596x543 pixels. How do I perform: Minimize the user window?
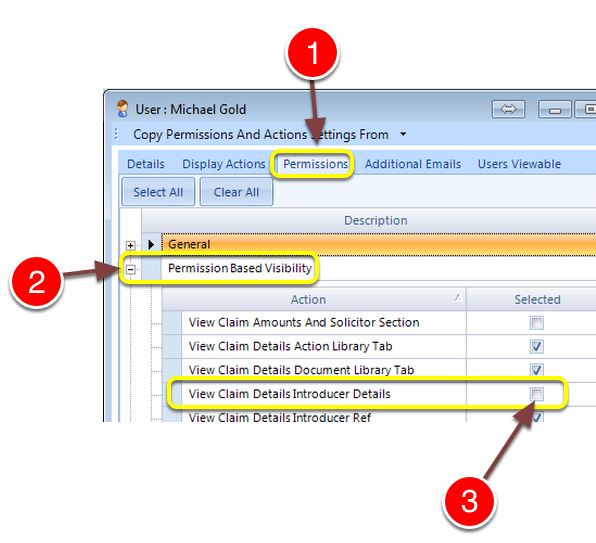pyautogui.click(x=555, y=109)
